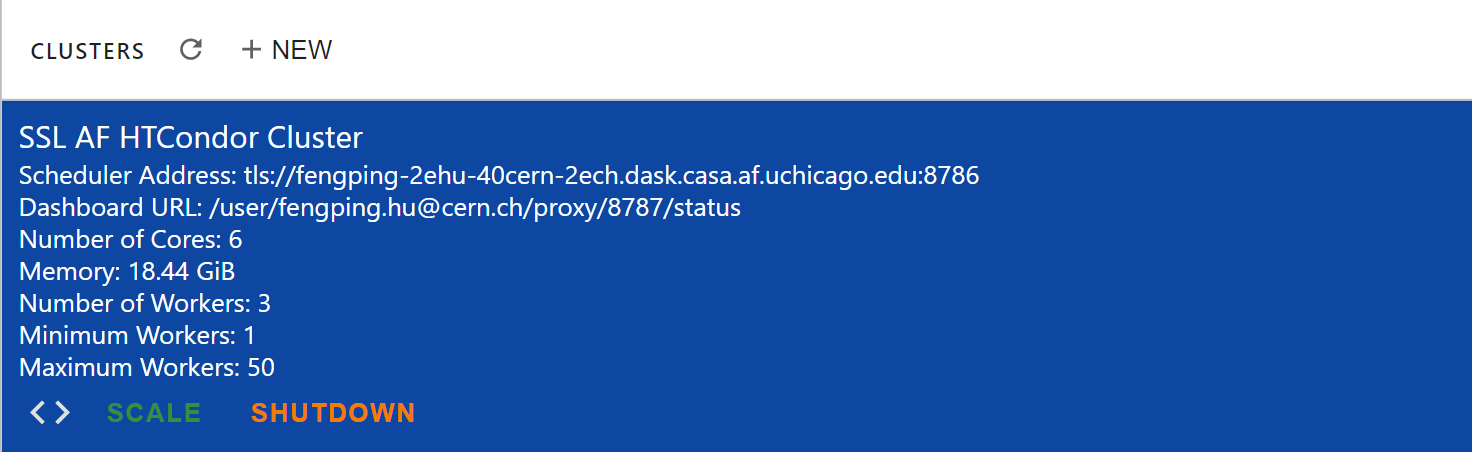Click the 'Memory' label
1472x452 pixels.
pyautogui.click(x=70, y=272)
